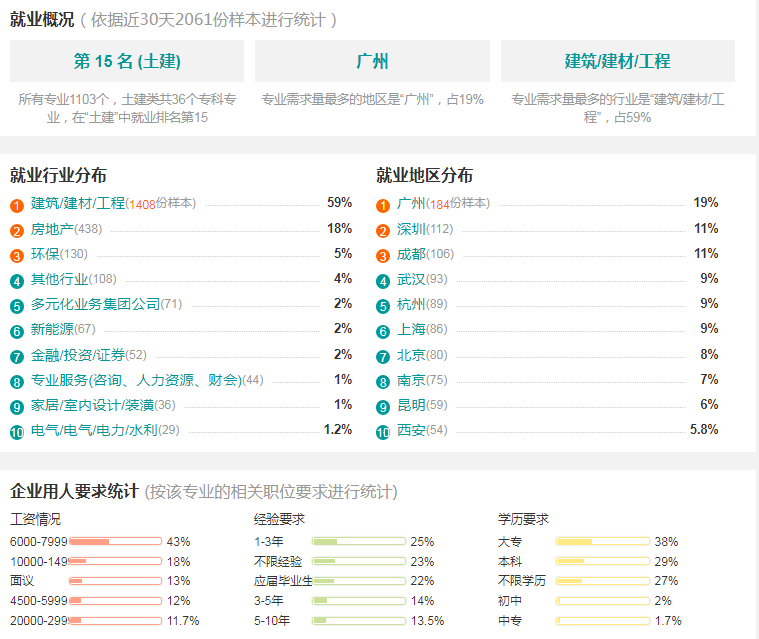This screenshot has height=639, width=759.
Task: Click the 不限学历 education label
Action: pos(522,581)
